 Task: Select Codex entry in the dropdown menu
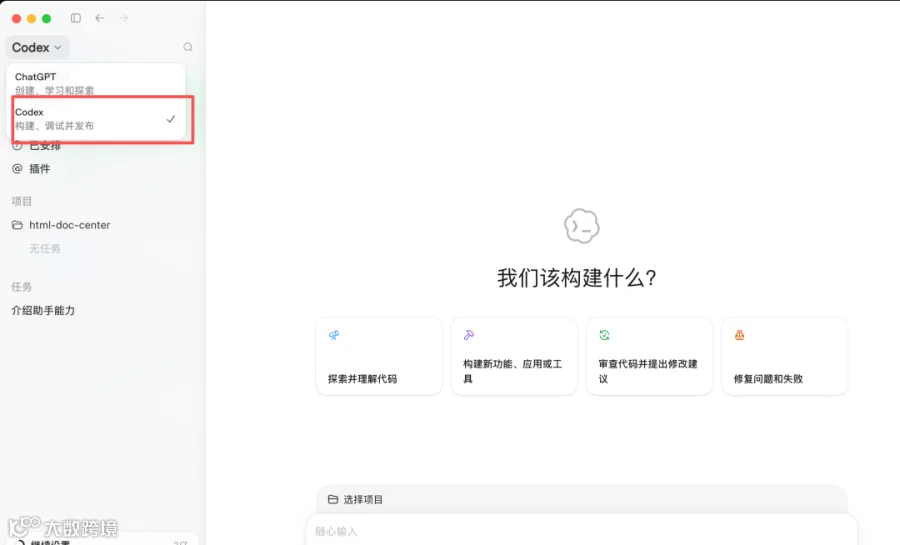coord(96,119)
